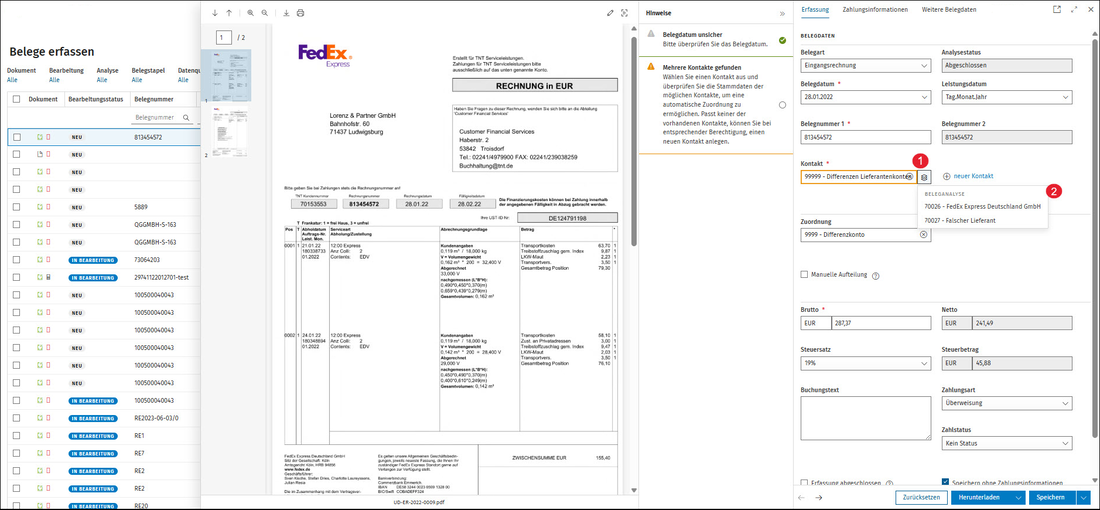Viewport: 1100px width, 510px height.
Task: Check Erfassung abgeschlossen checkbox
Action: (x=804, y=483)
